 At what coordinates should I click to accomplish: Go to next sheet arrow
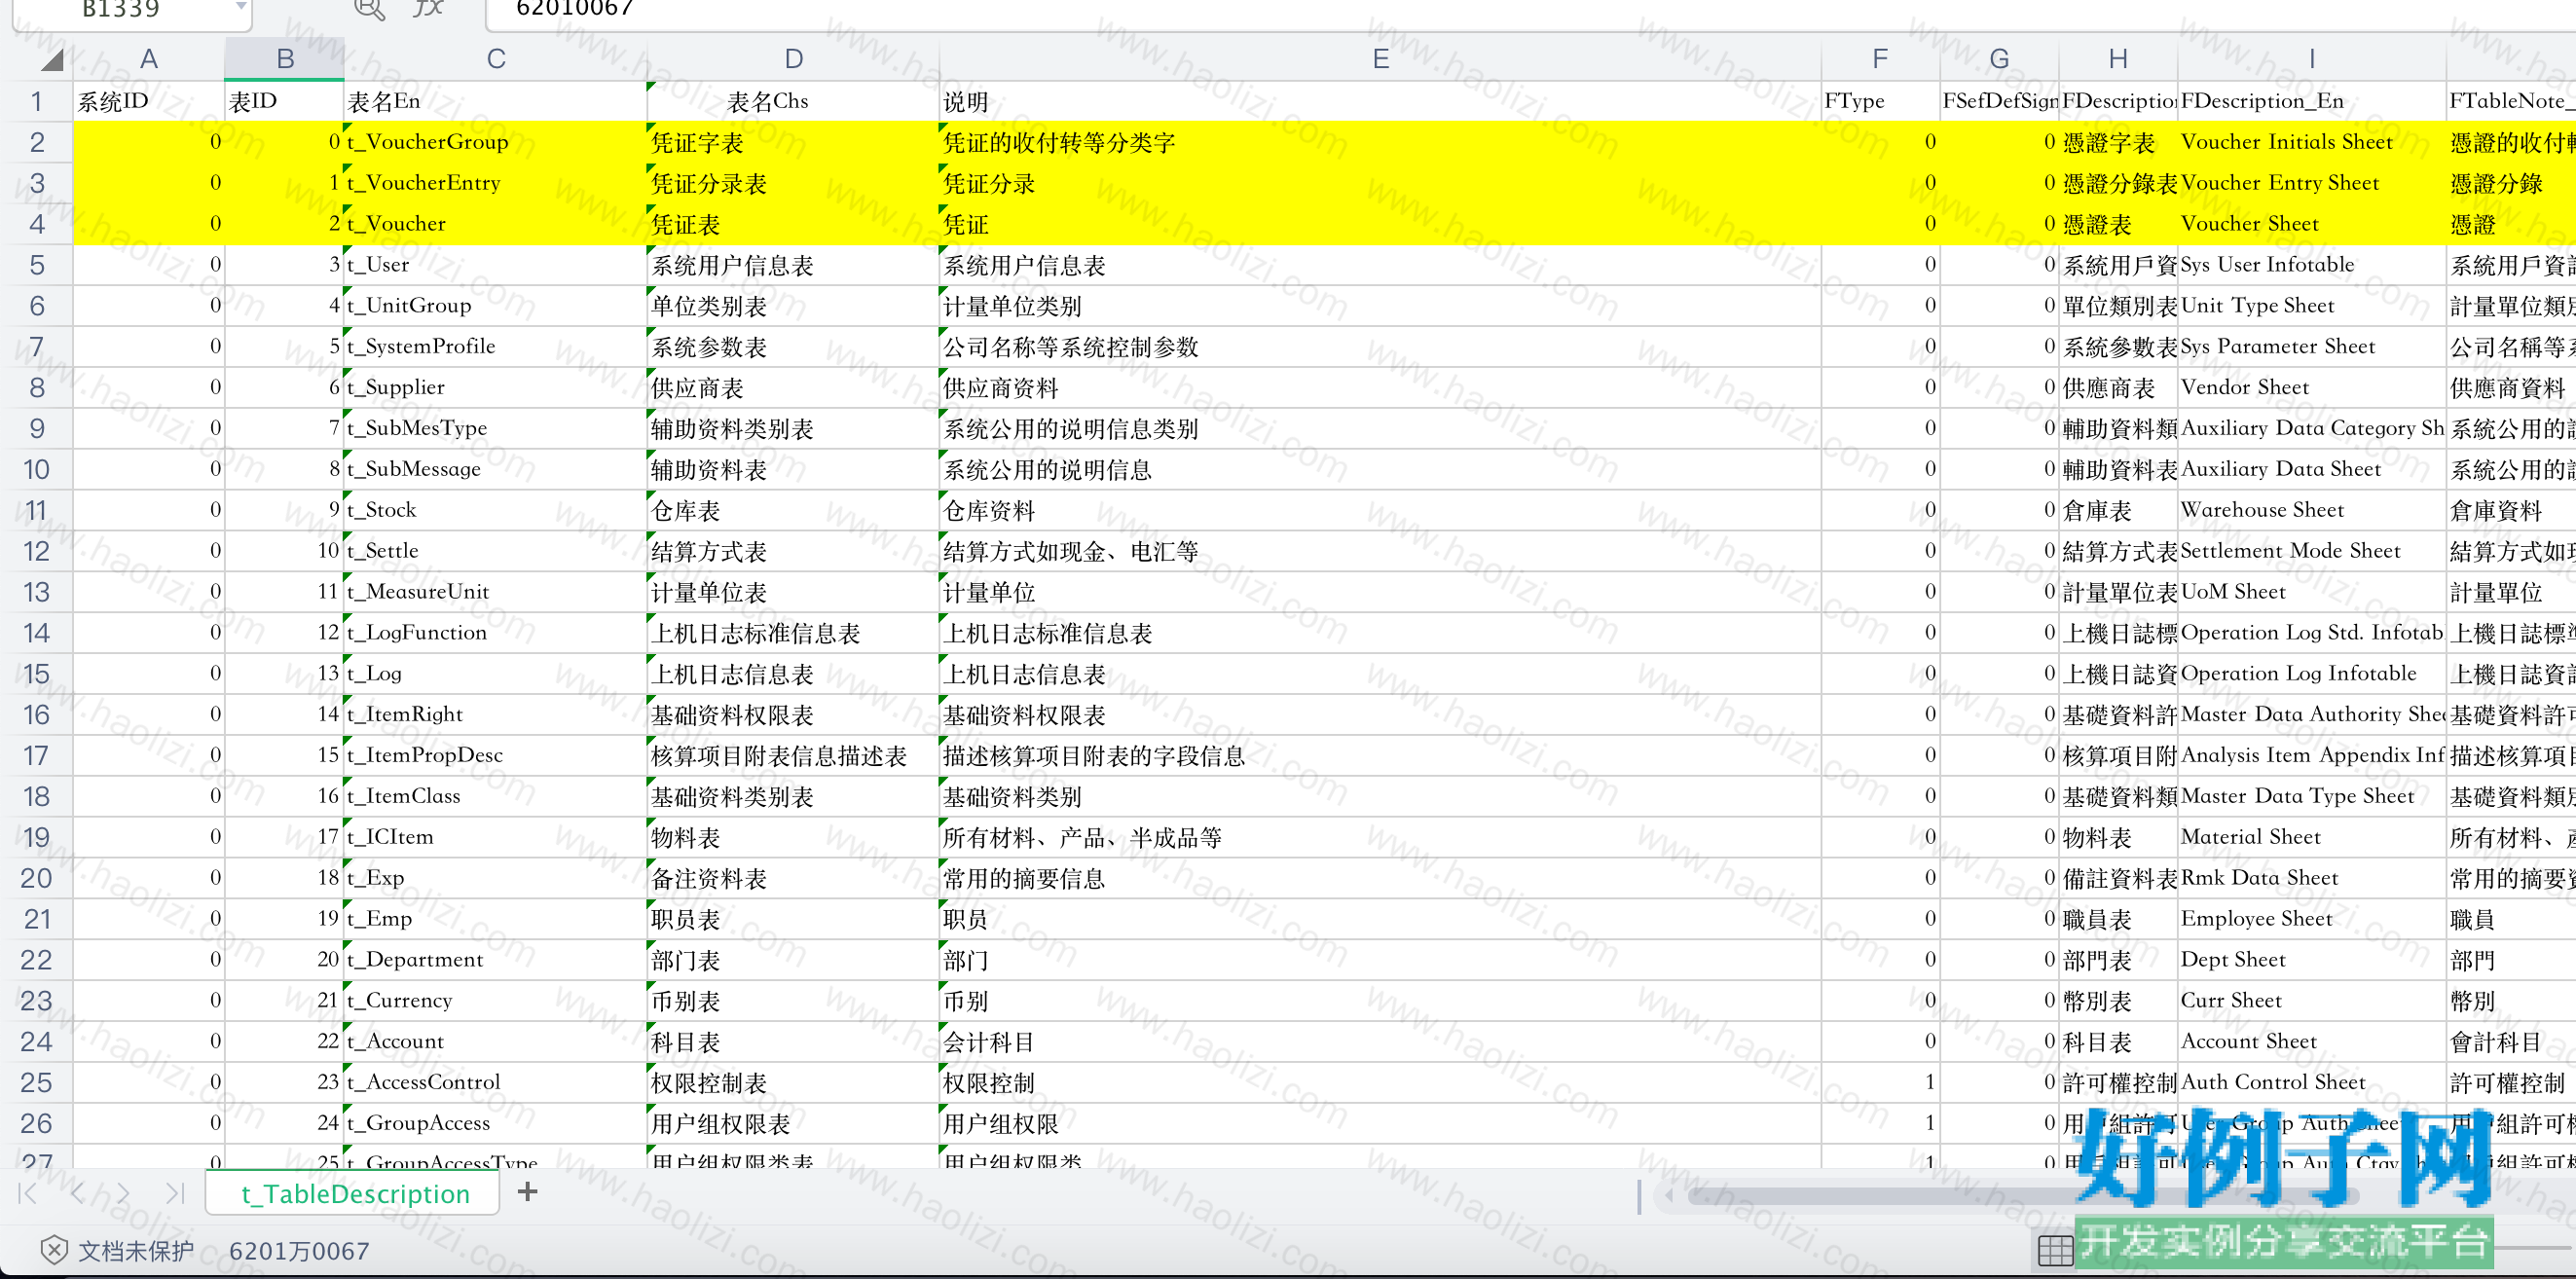[x=123, y=1193]
